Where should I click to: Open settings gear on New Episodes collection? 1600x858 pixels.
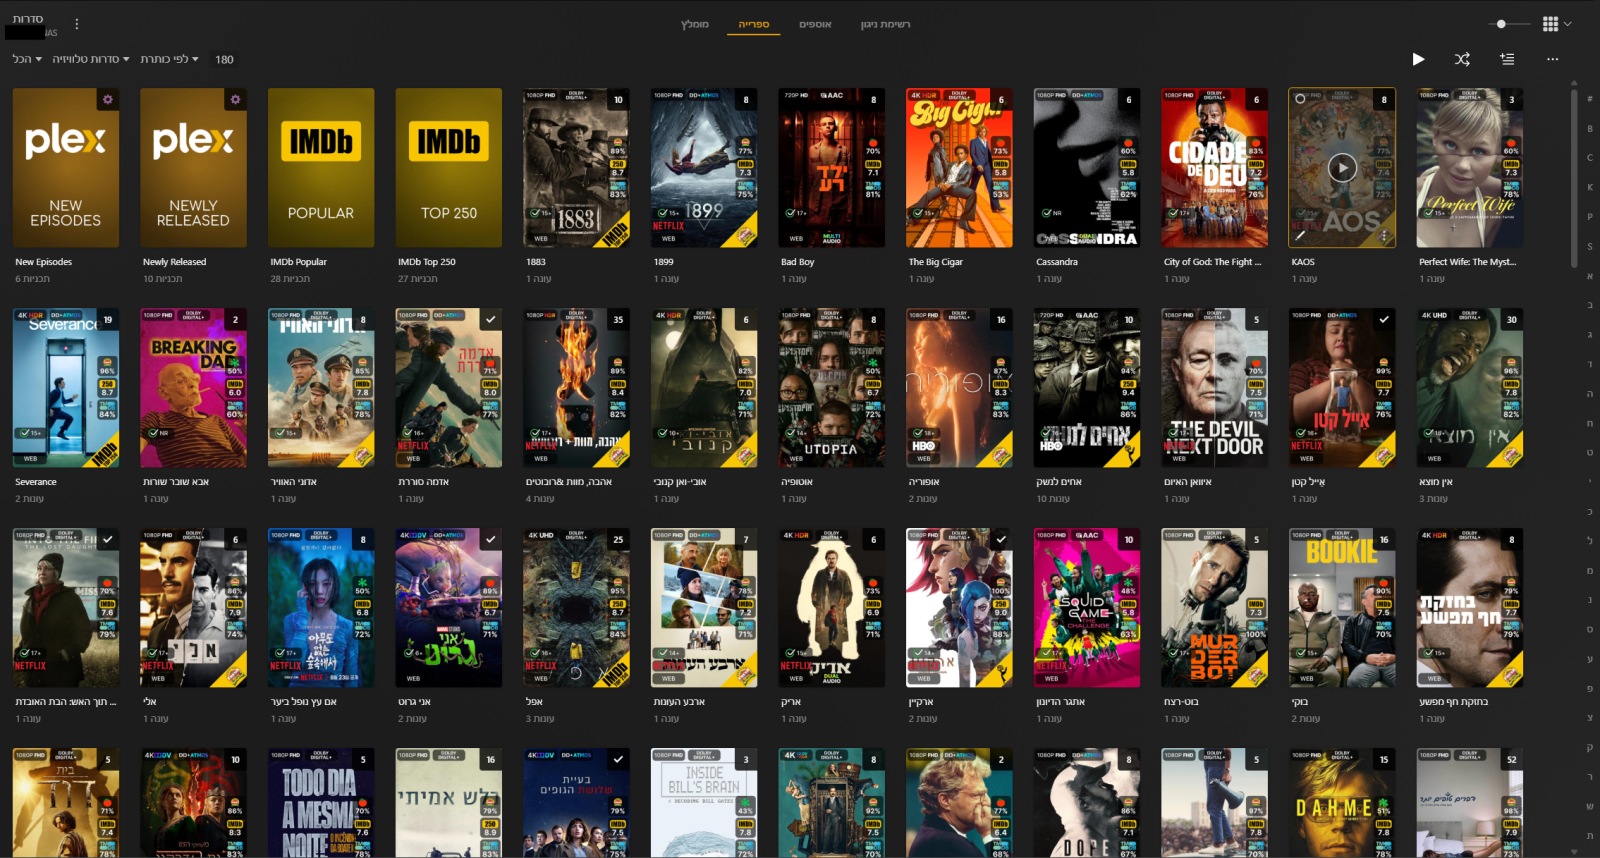(x=108, y=99)
